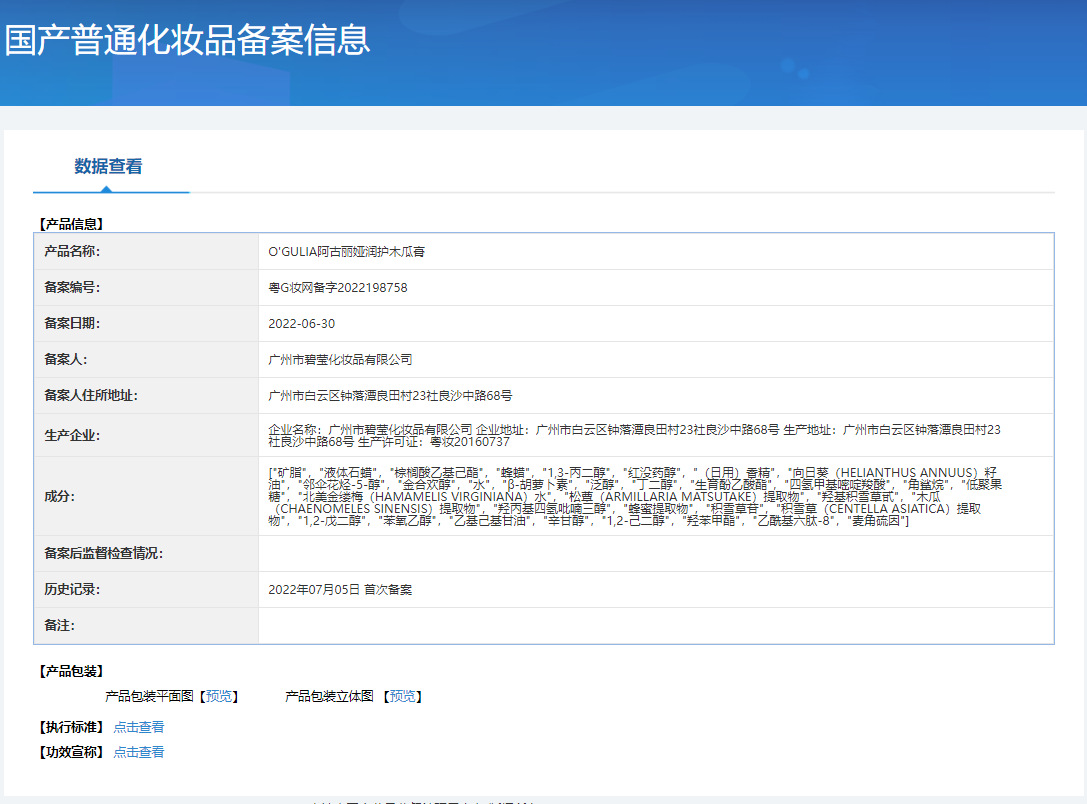
Task: Click the 备注 row label
Action: 59,626
